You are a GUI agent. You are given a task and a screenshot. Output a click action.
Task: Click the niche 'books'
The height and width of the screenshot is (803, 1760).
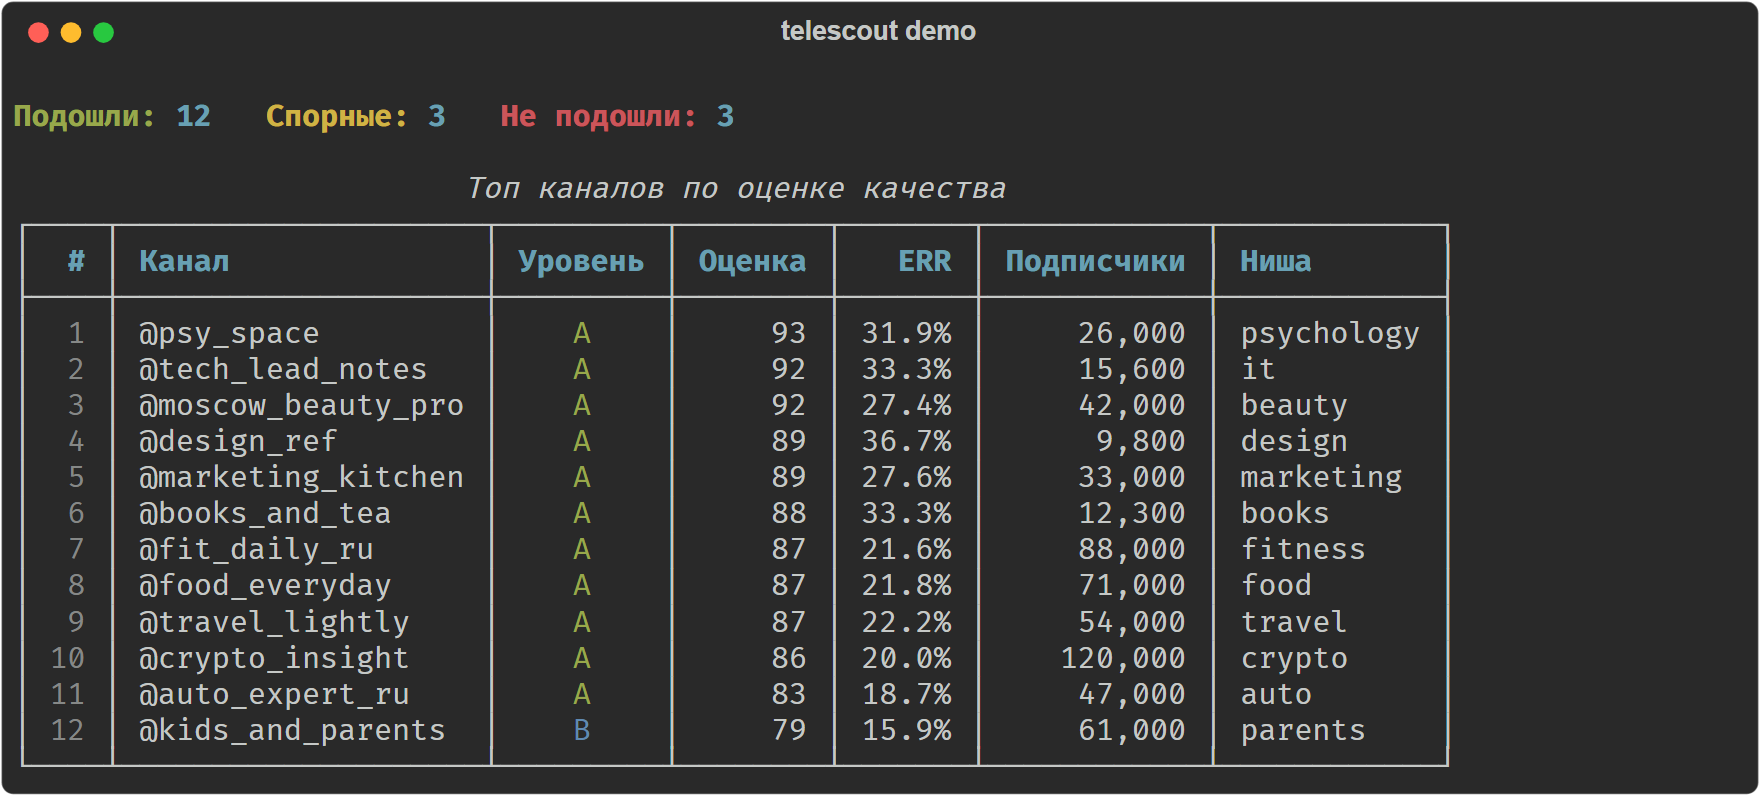point(1285,513)
